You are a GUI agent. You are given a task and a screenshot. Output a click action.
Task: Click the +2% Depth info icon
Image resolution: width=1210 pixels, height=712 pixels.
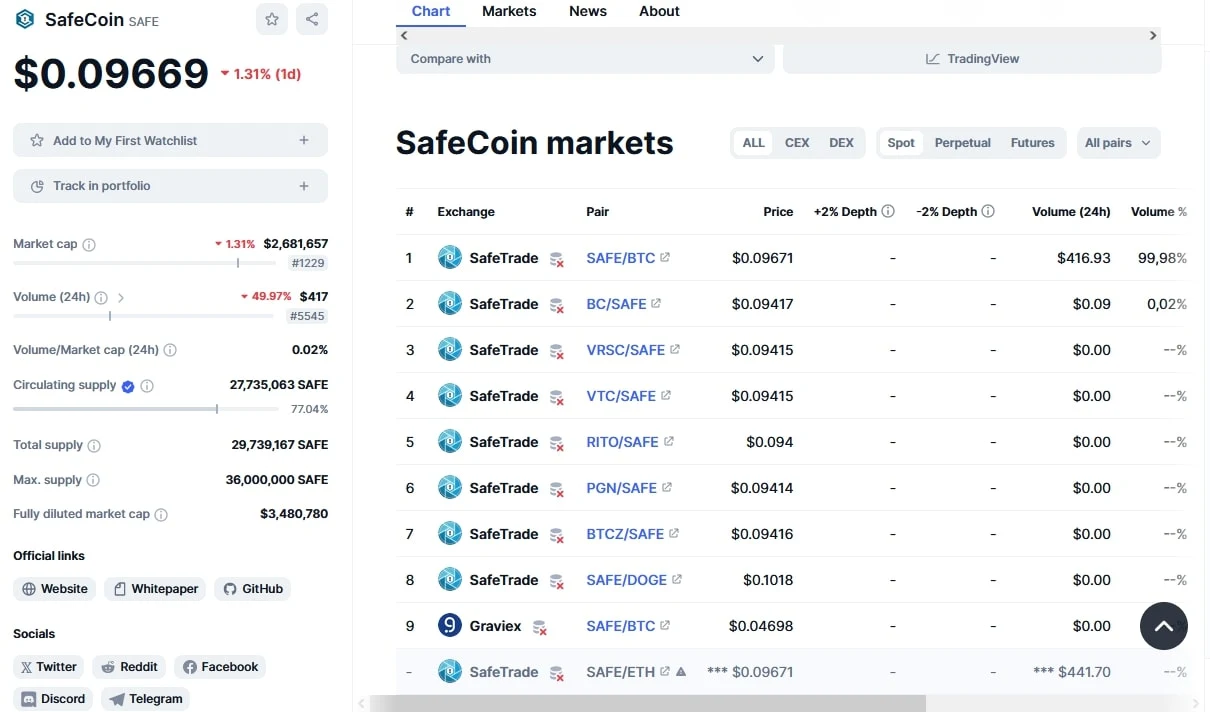(x=888, y=212)
